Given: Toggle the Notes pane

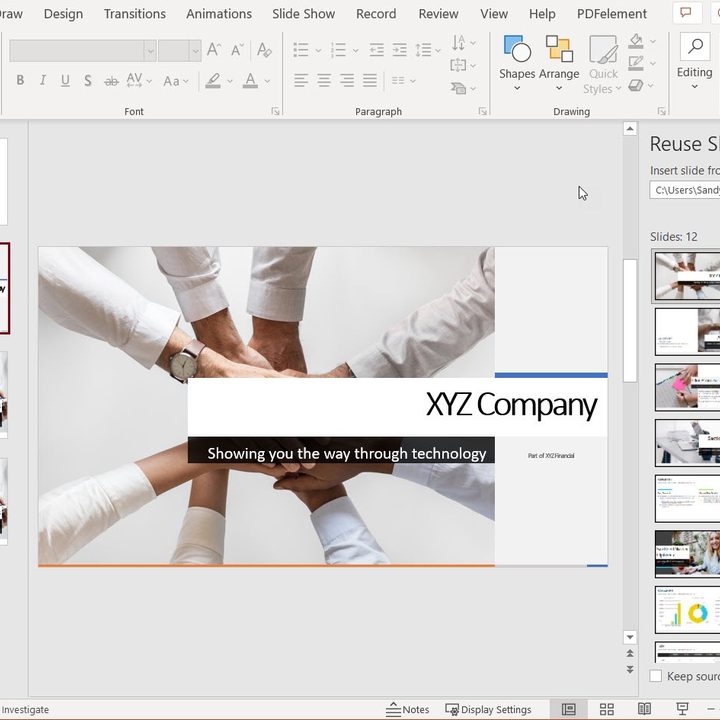Looking at the screenshot, I should 408,709.
